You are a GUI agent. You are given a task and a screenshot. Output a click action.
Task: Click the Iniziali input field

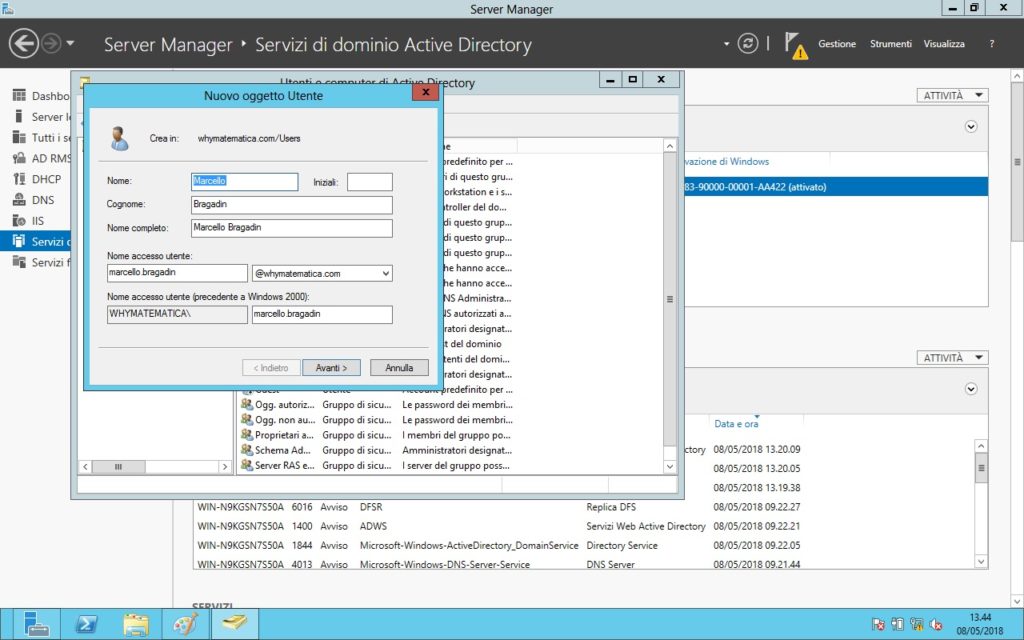pyautogui.click(x=370, y=182)
